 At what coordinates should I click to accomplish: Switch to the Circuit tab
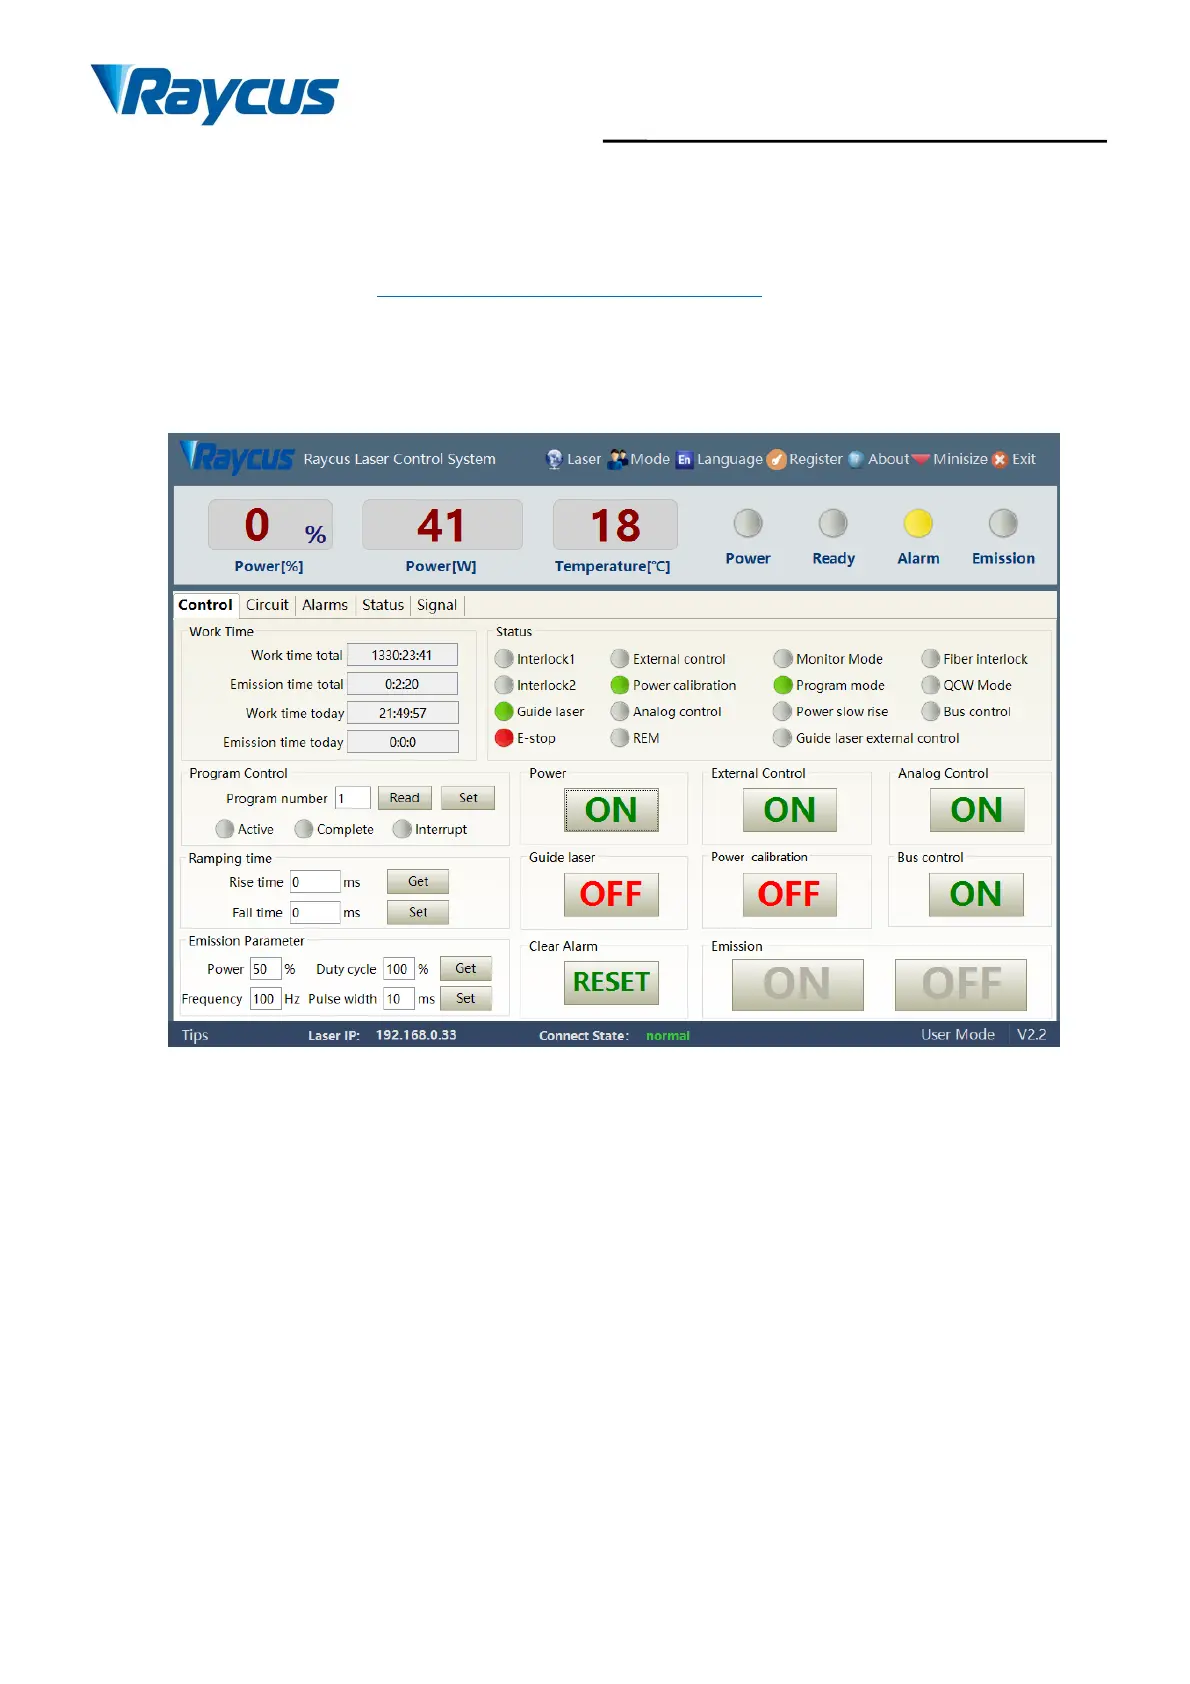[x=267, y=605]
